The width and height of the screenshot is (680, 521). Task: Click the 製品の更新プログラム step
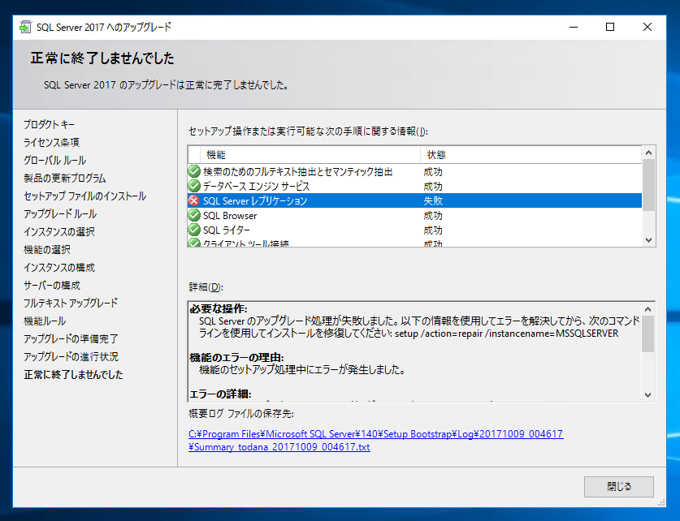coord(65,178)
